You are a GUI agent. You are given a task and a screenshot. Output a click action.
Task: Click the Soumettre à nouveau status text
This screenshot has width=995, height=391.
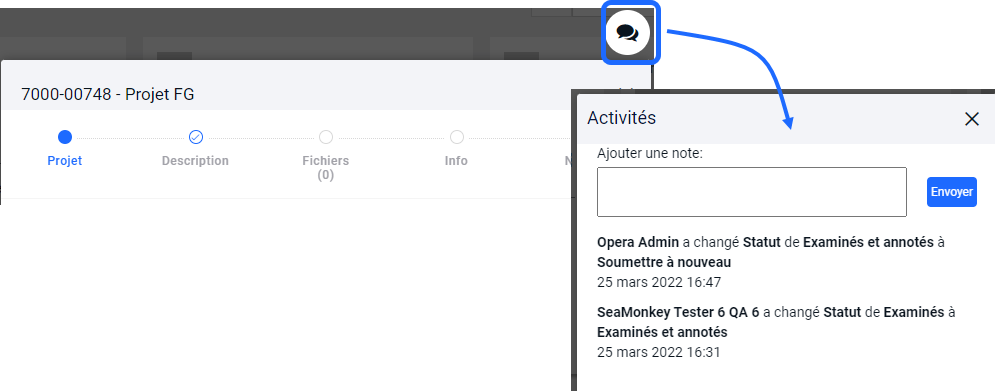point(664,262)
